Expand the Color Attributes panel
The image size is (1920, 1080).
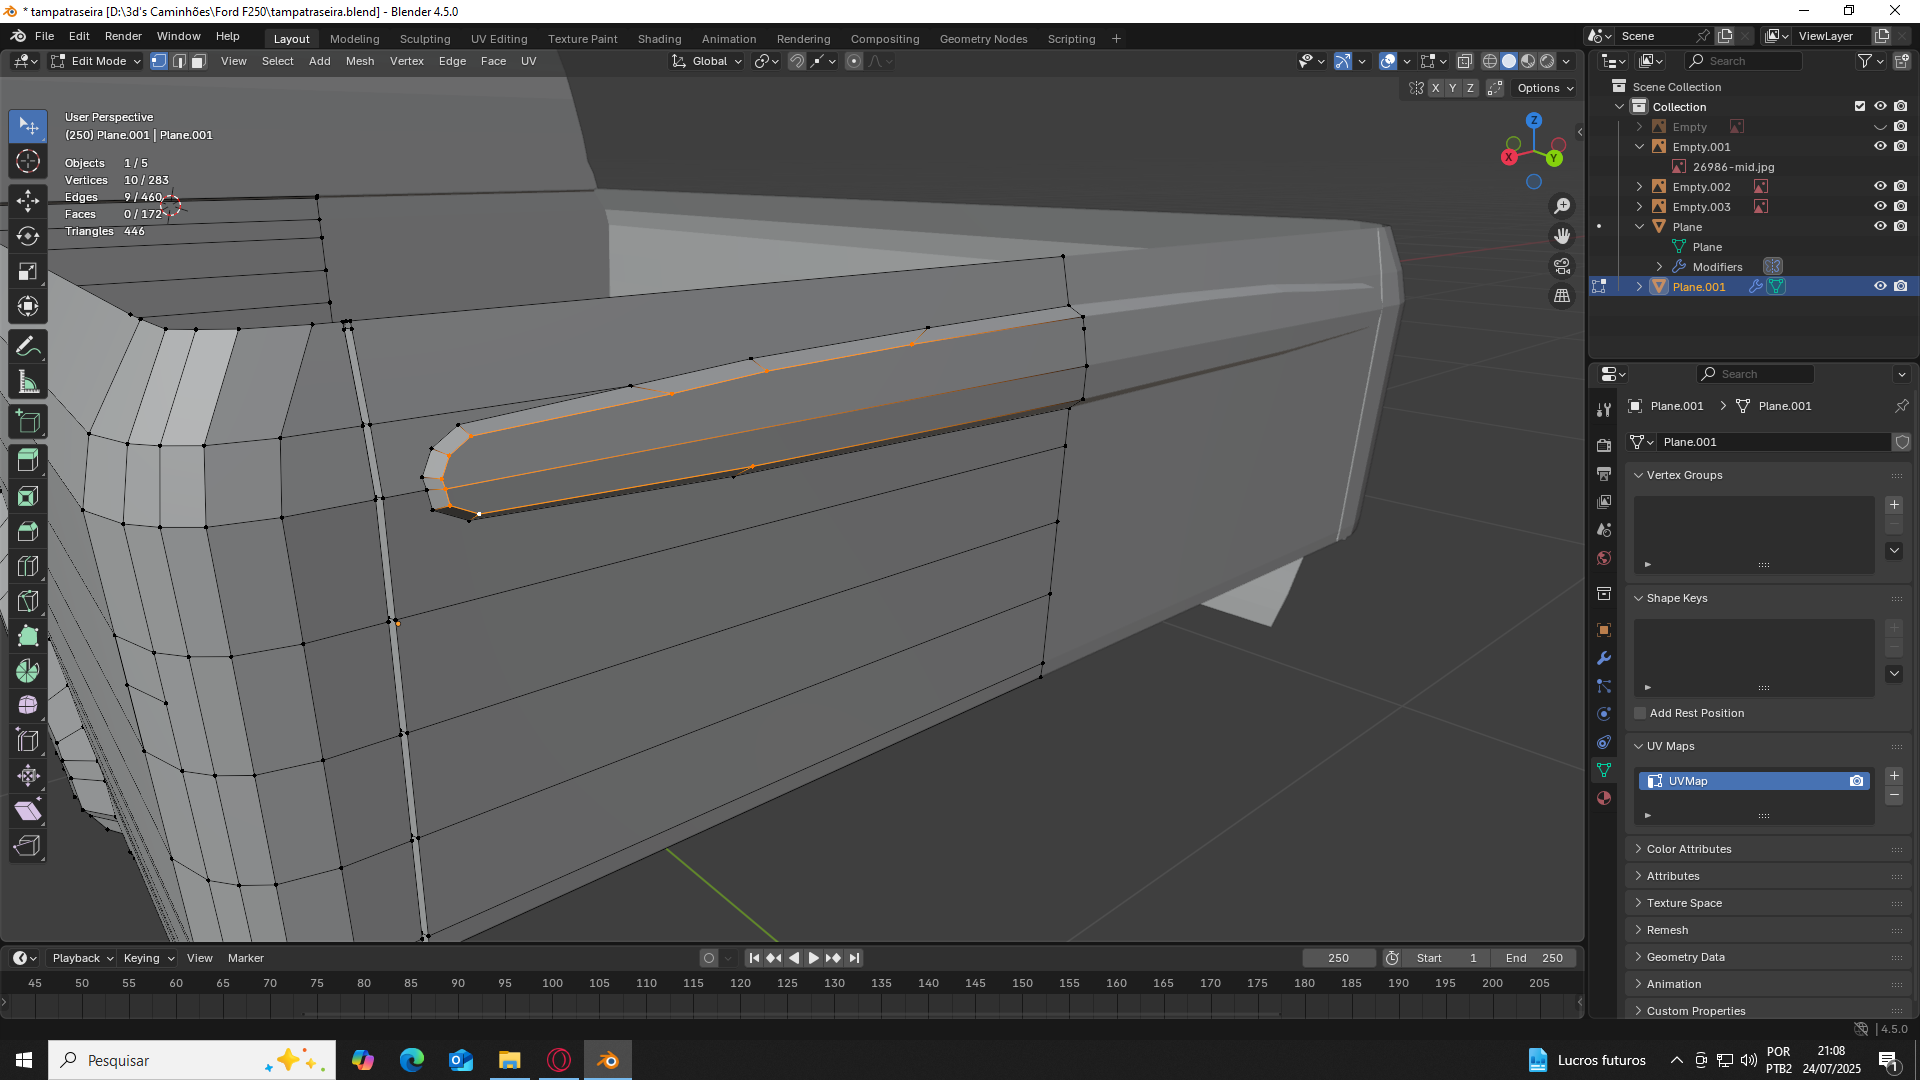[x=1689, y=849]
